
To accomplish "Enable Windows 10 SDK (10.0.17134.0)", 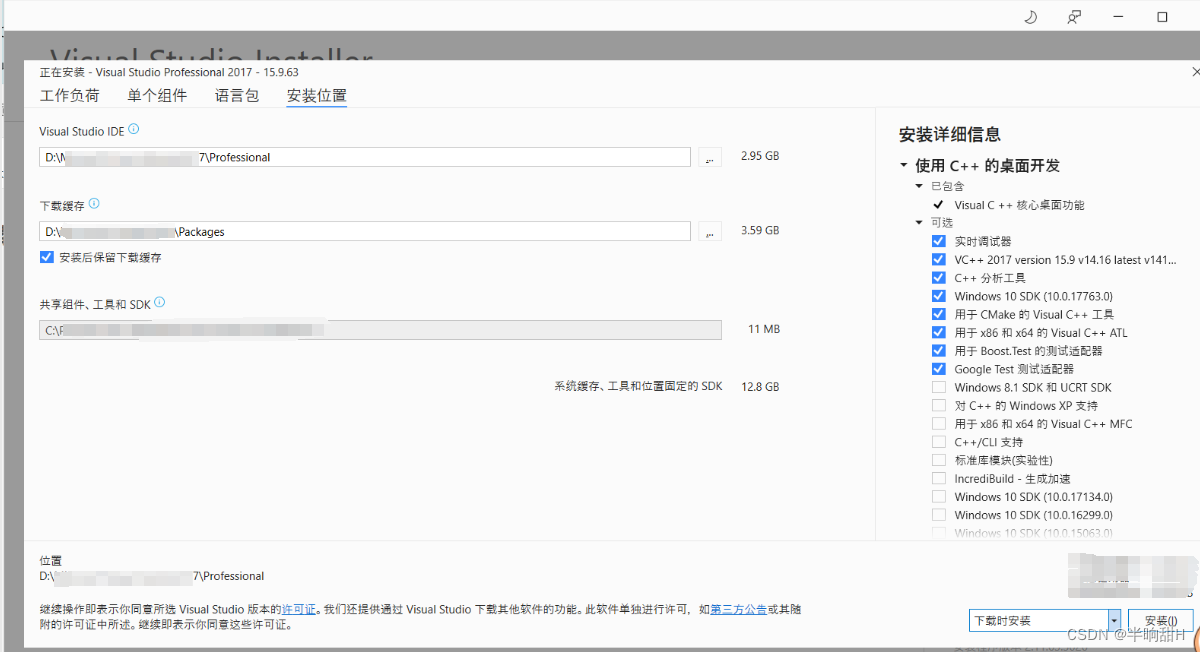I will pyautogui.click(x=938, y=497).
